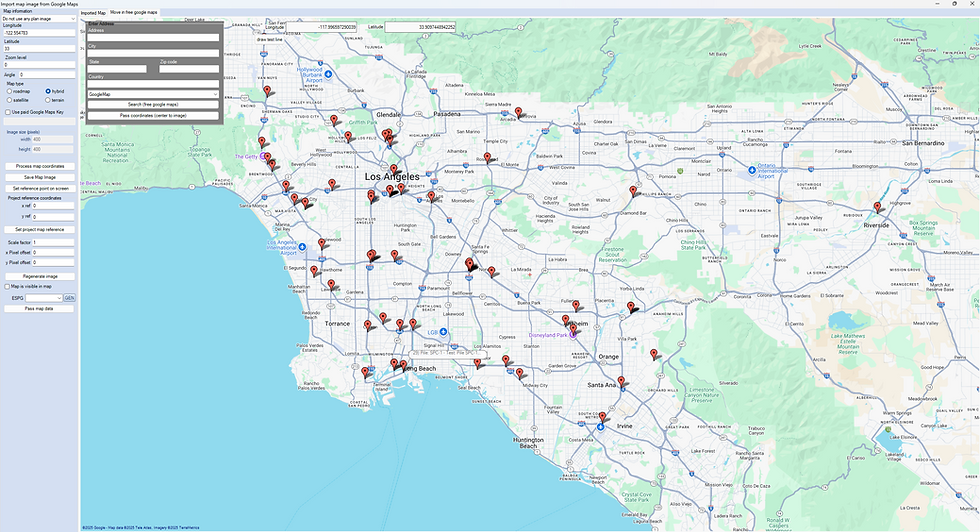Open the GoogleMap provider dropdown

(153, 94)
